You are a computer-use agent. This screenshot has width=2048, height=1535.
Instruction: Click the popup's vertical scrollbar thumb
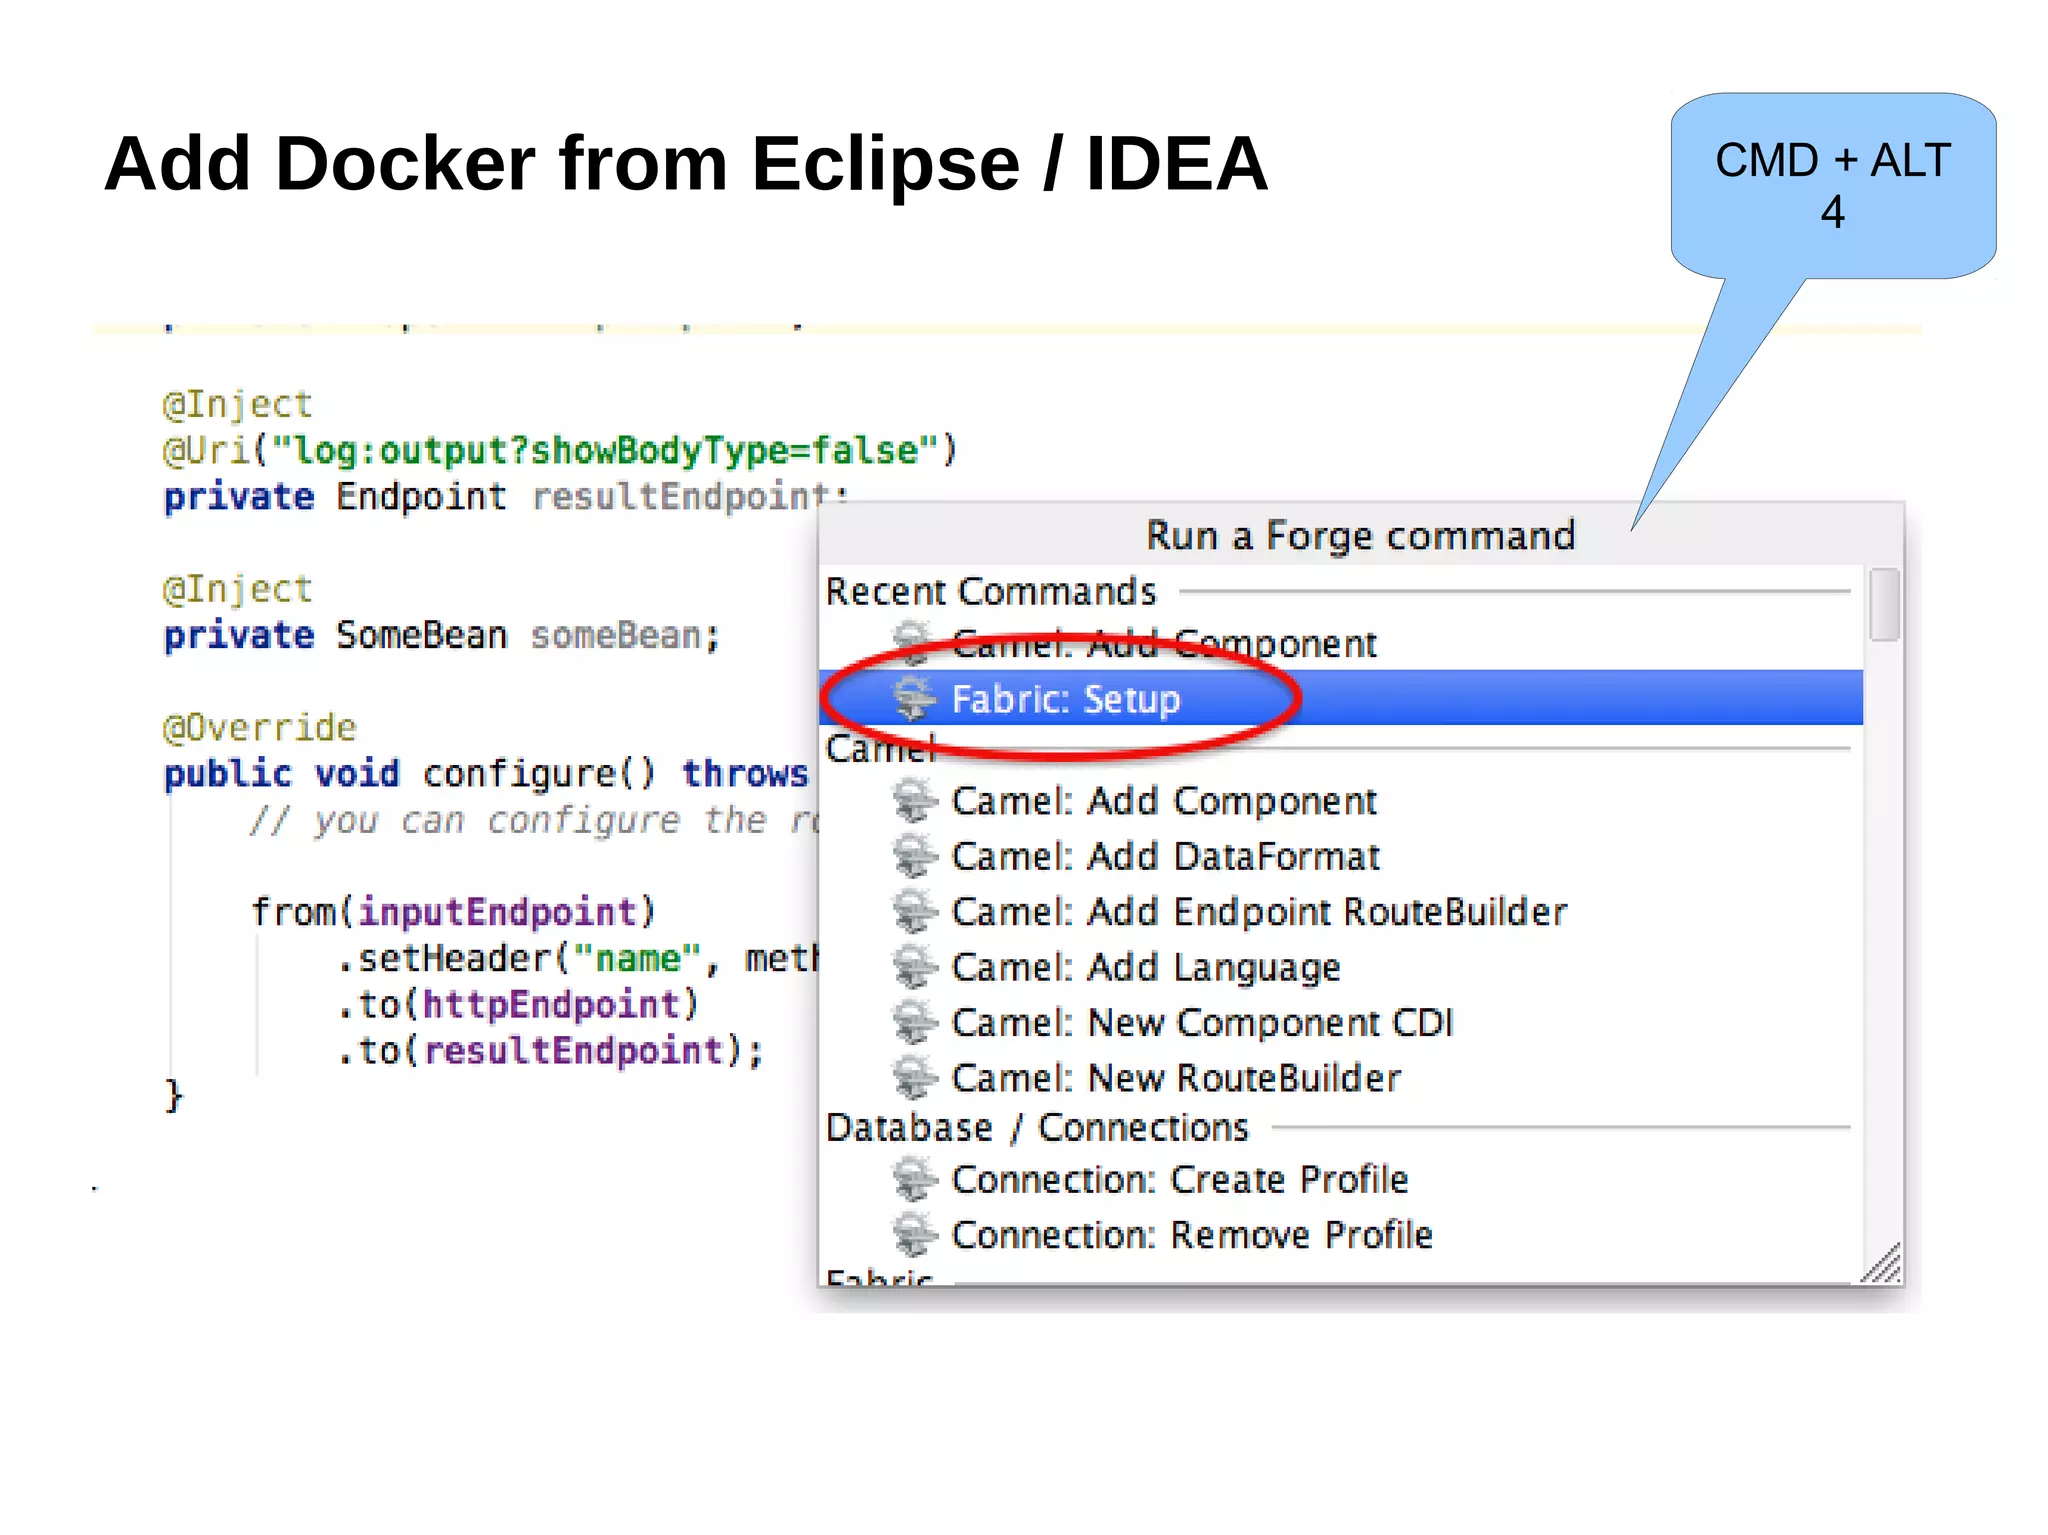click(1884, 604)
